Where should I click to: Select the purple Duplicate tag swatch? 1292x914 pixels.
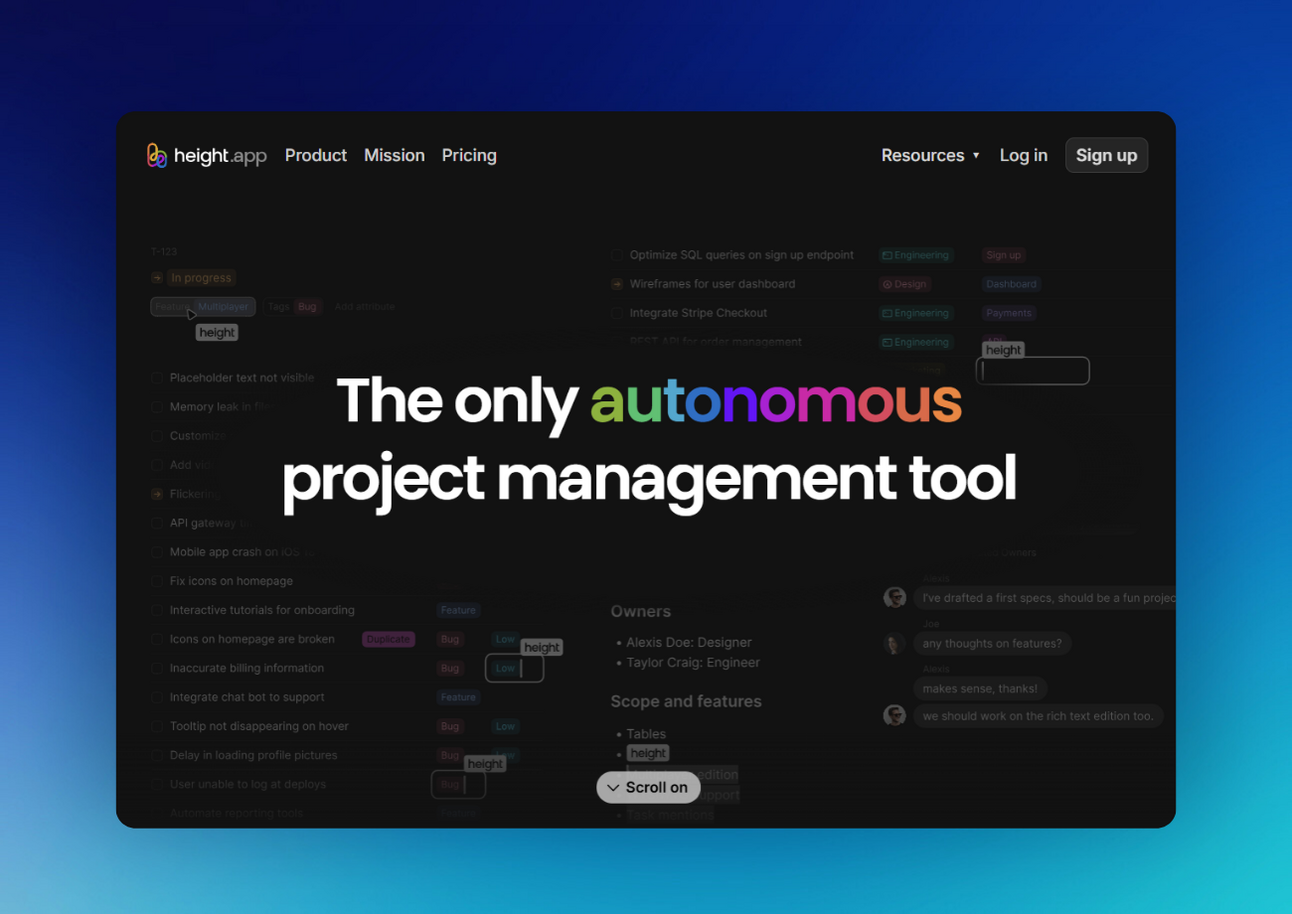pos(388,639)
